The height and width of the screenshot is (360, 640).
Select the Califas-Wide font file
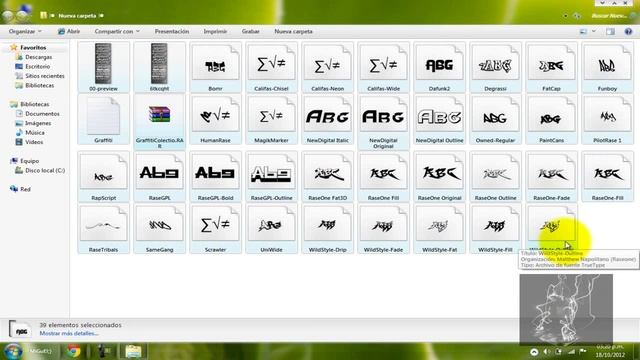point(383,67)
